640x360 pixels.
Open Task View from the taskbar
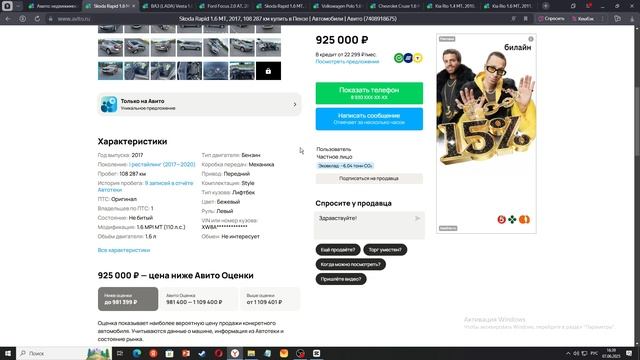(x=120, y=353)
